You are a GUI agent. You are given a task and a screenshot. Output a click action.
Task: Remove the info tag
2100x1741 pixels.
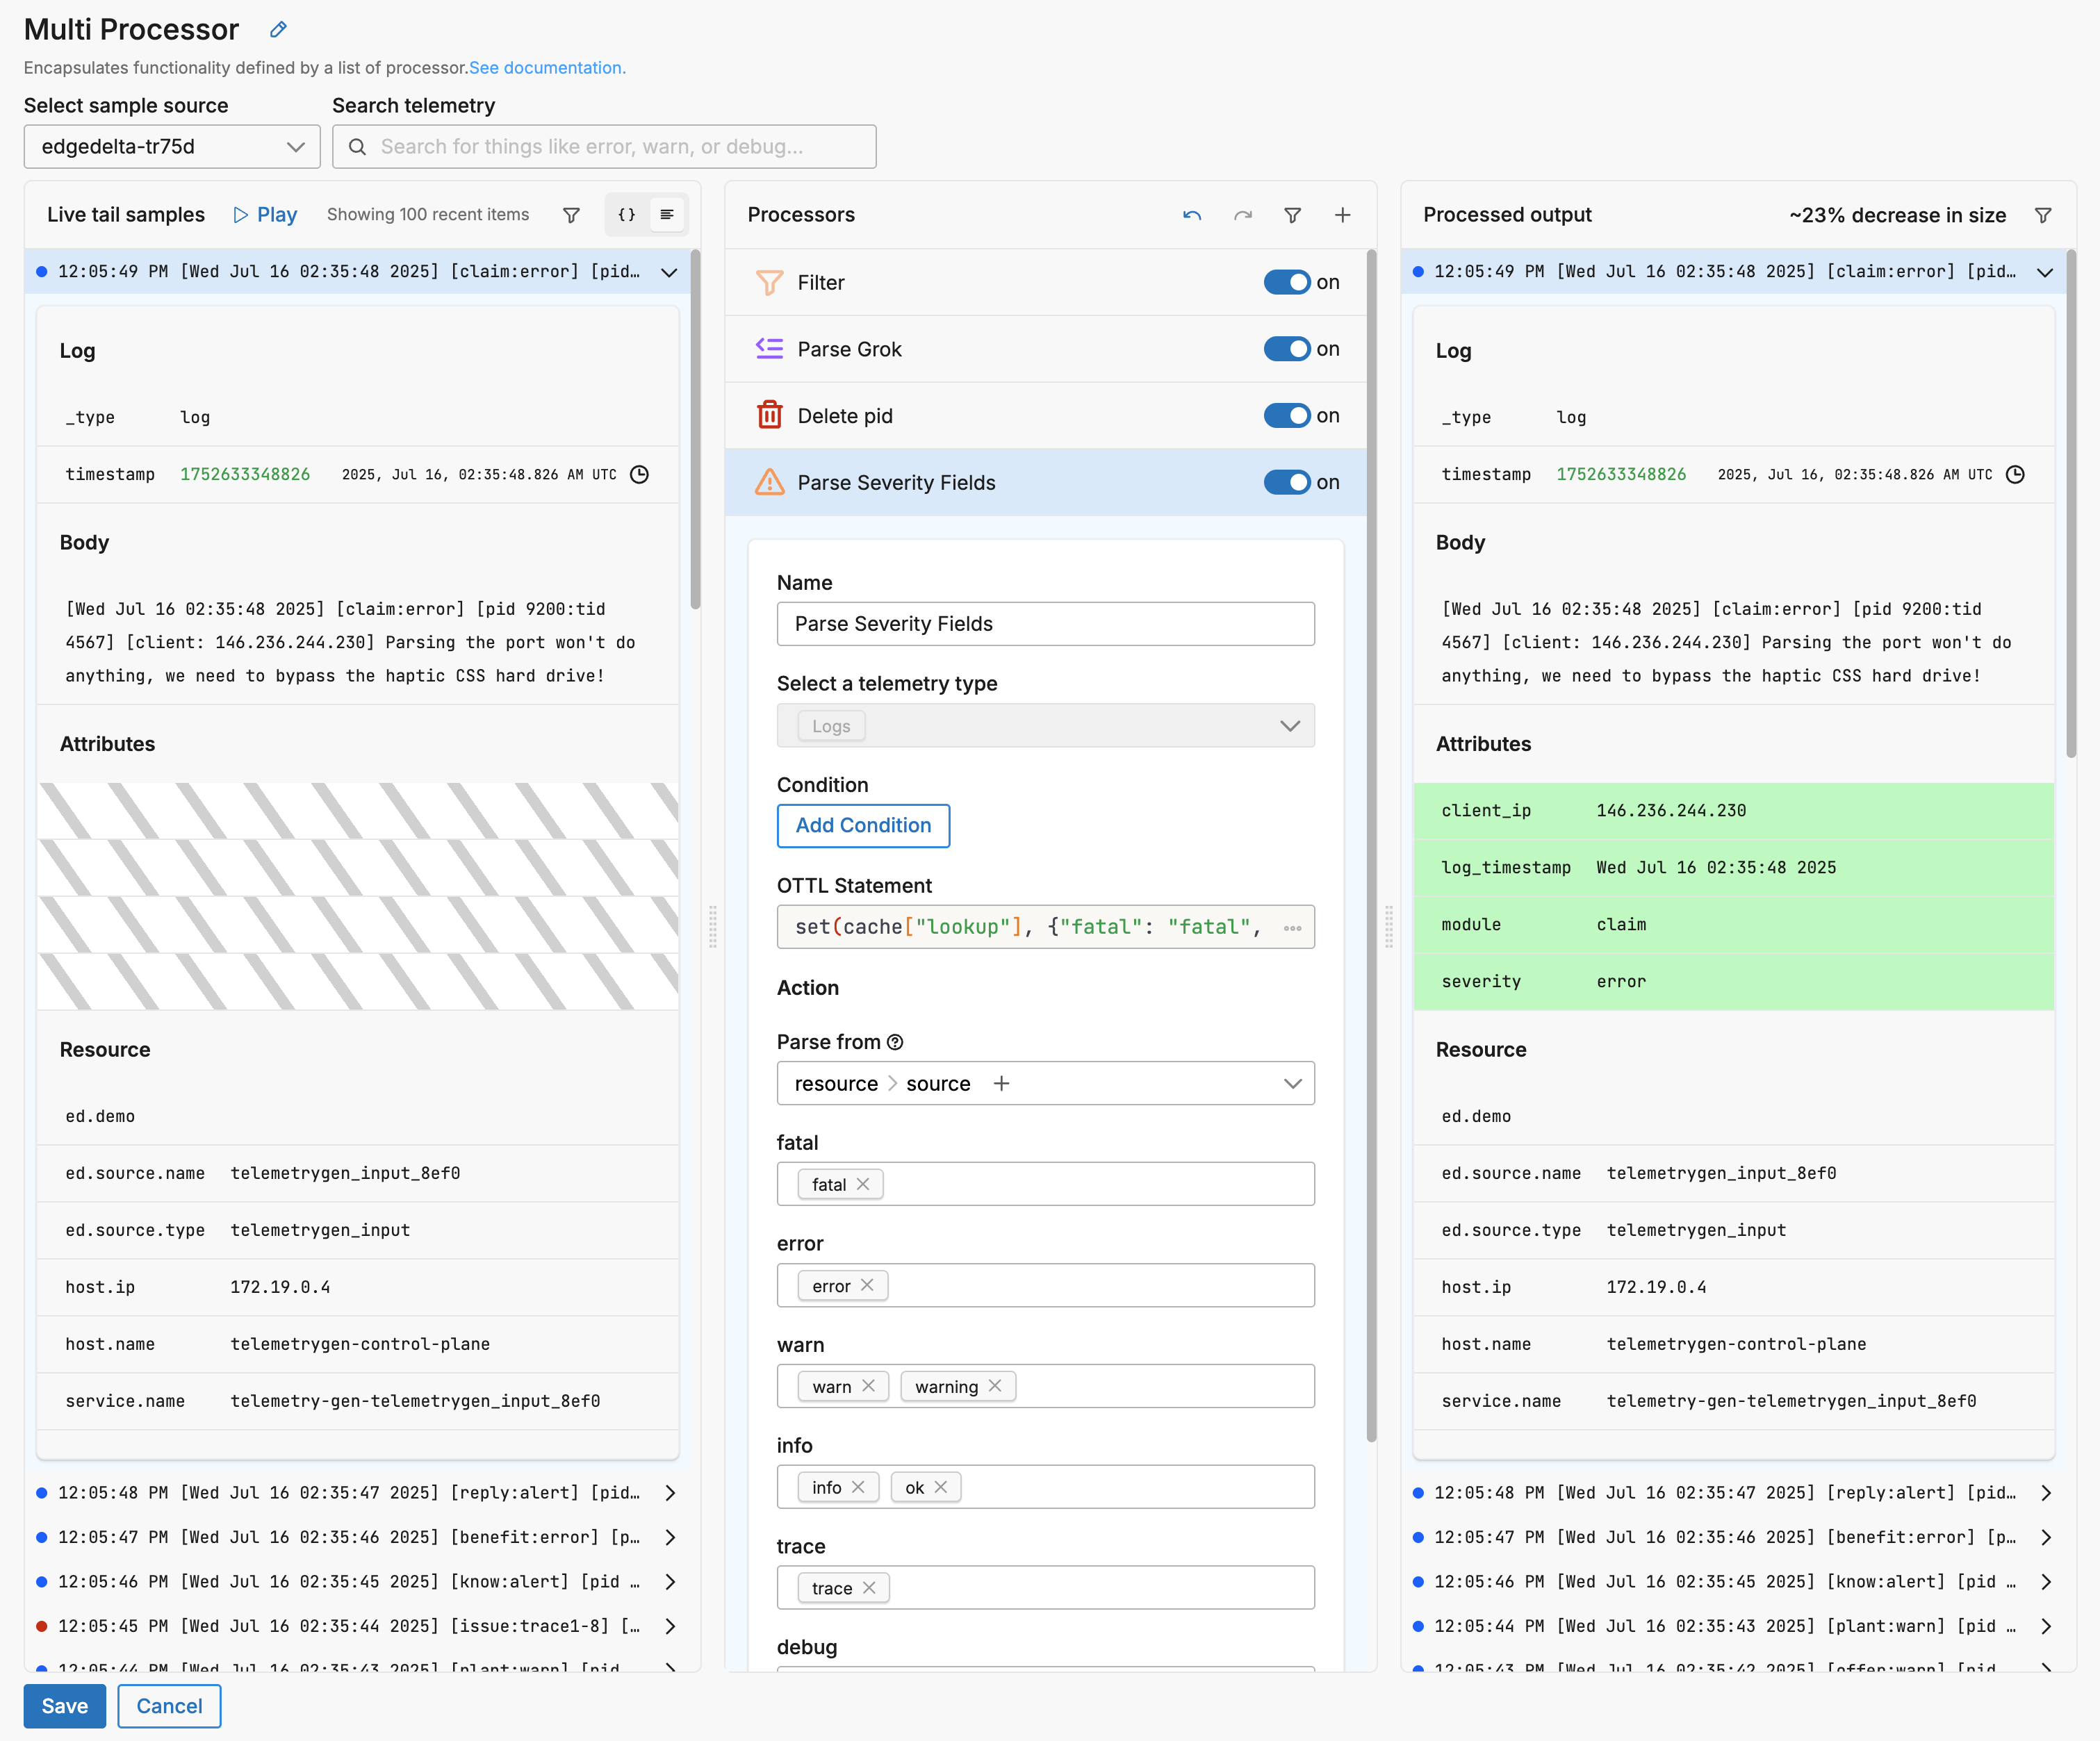click(858, 1487)
